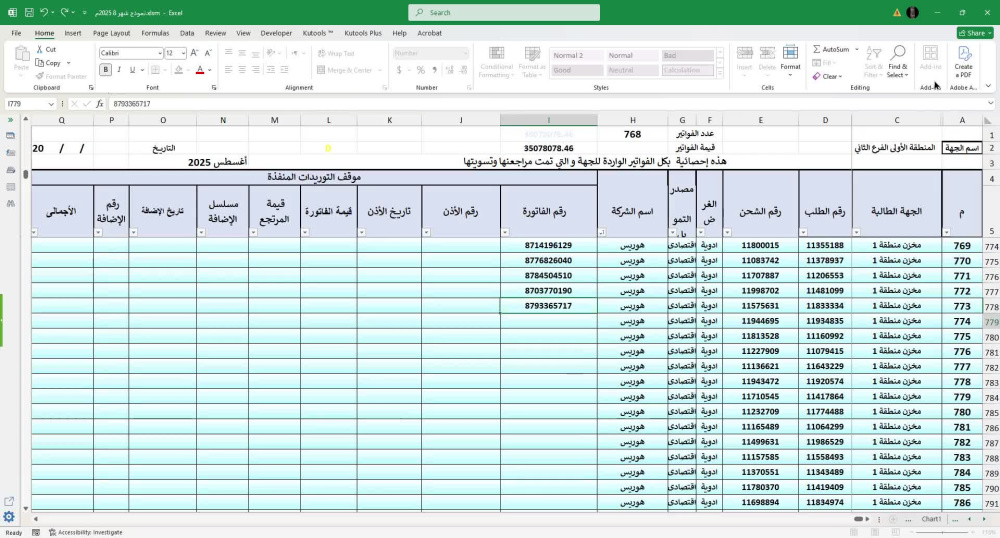Increase font size with the larger A icon
Image resolution: width=1000 pixels, height=538 pixels.
(195, 53)
